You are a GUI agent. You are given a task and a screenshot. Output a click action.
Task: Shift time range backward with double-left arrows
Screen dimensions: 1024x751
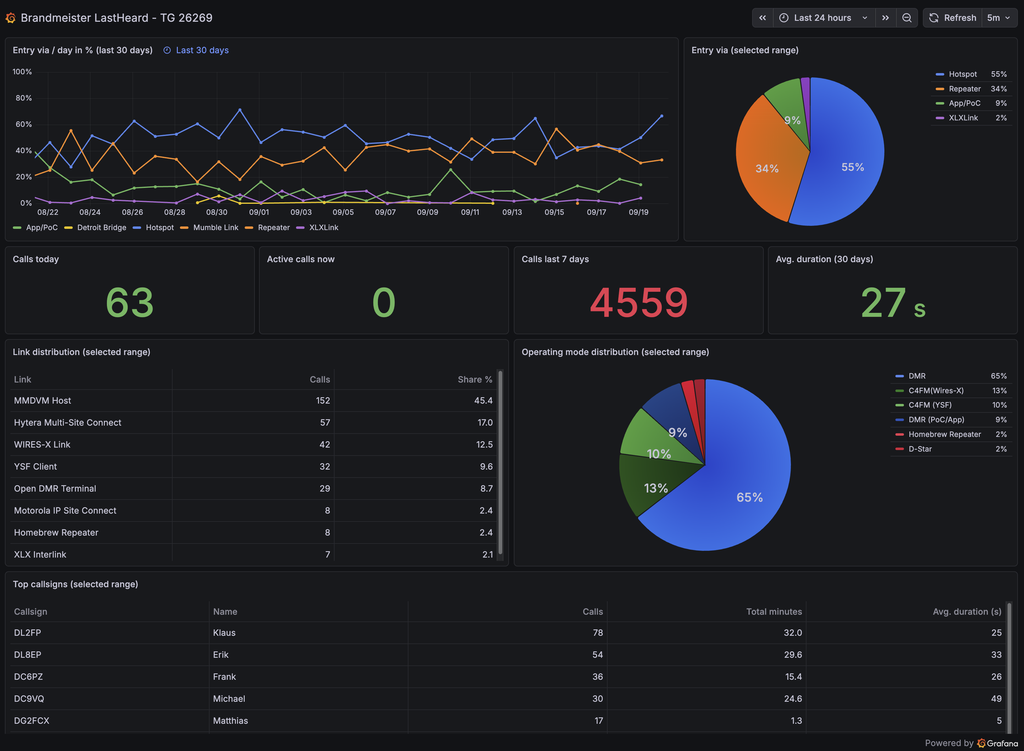point(762,18)
